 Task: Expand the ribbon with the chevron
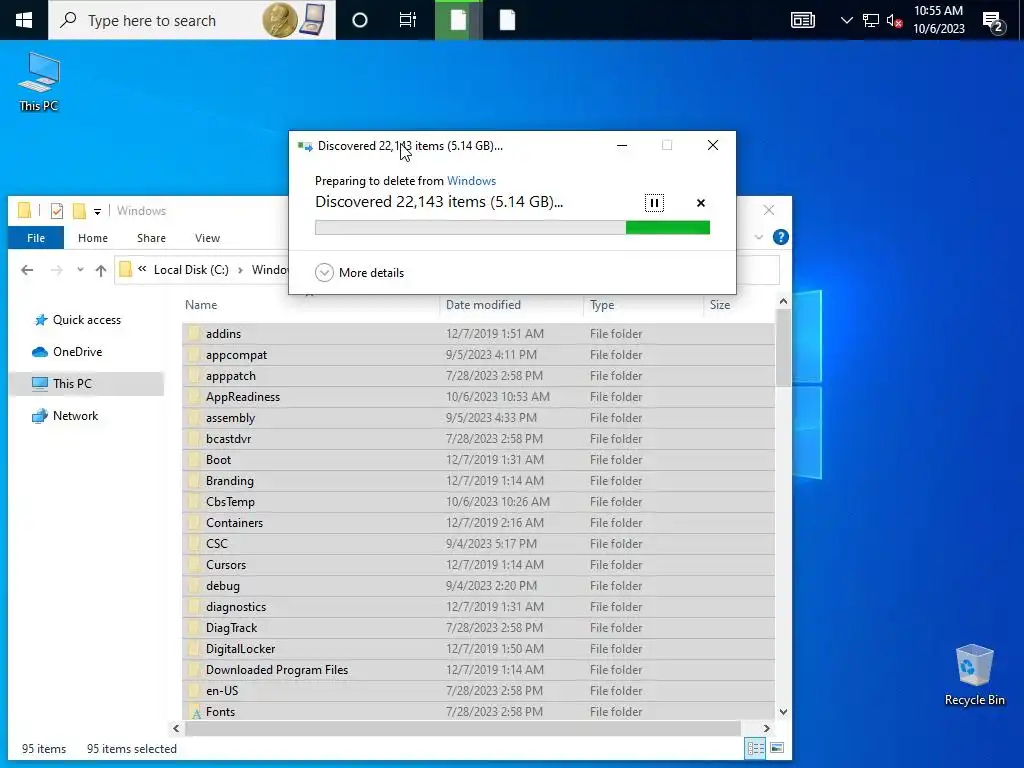(758, 237)
